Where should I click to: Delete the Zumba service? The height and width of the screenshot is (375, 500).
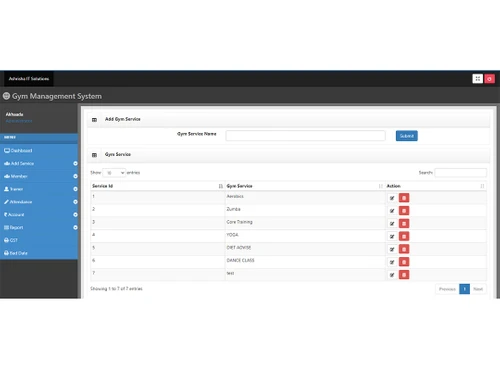click(x=404, y=211)
